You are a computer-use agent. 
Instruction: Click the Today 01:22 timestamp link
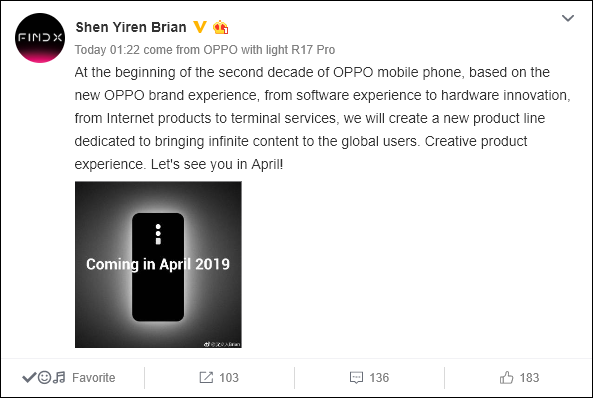pyautogui.click(x=107, y=50)
